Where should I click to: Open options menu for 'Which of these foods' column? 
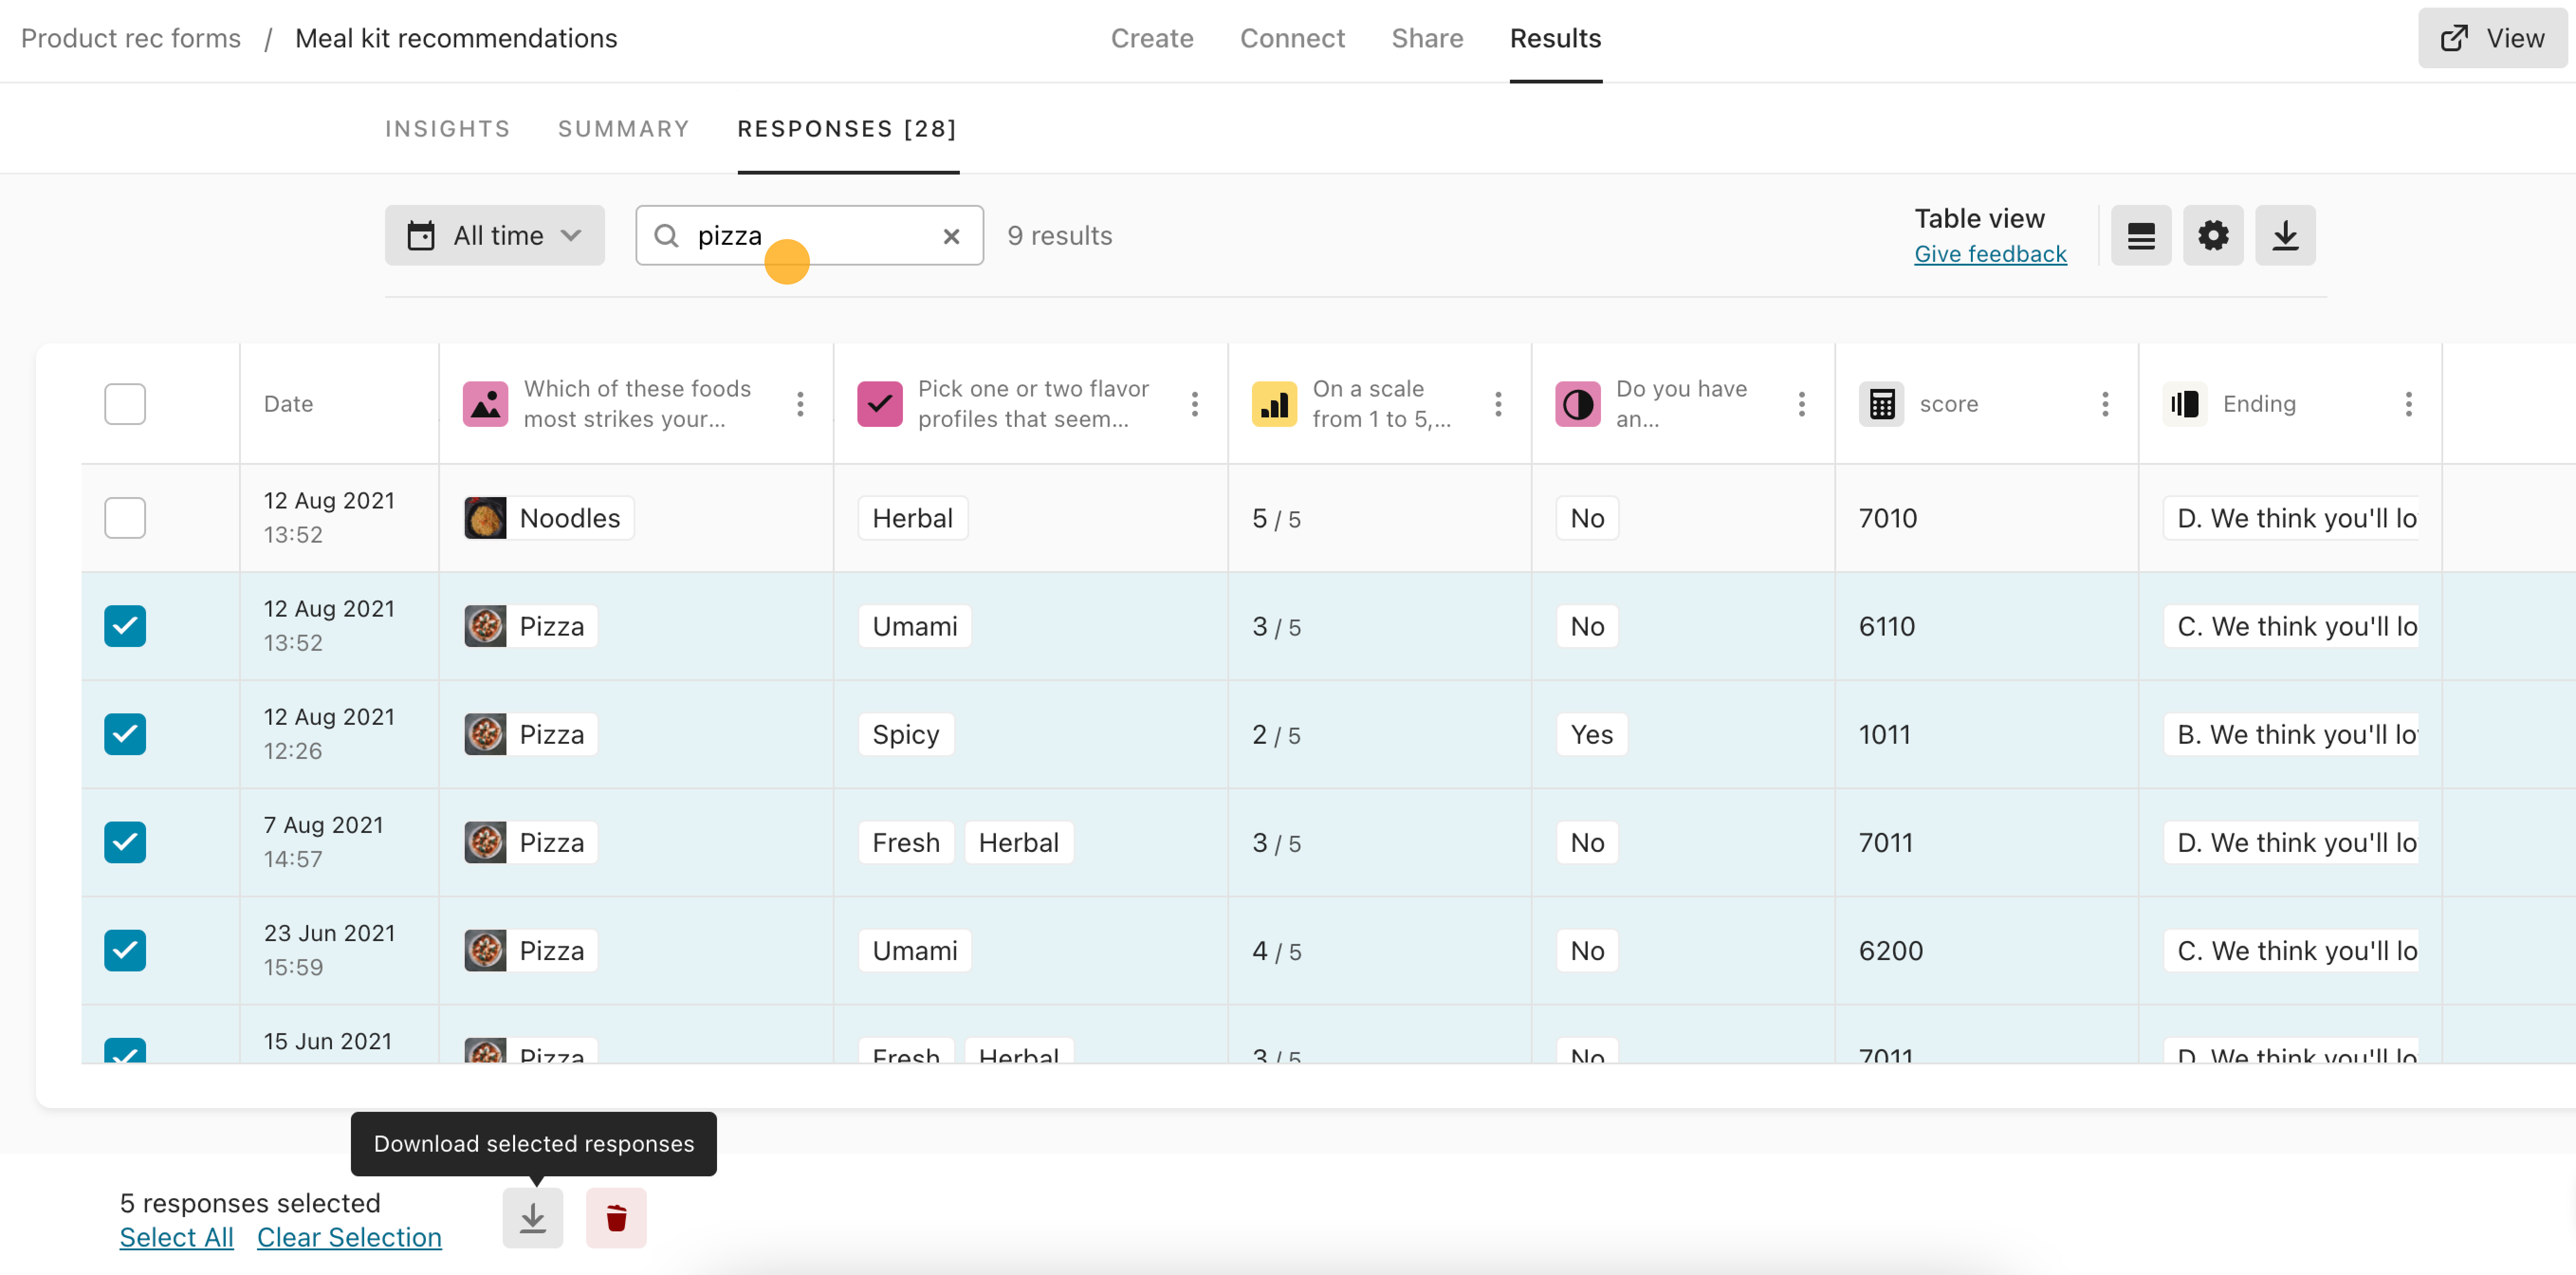point(800,404)
